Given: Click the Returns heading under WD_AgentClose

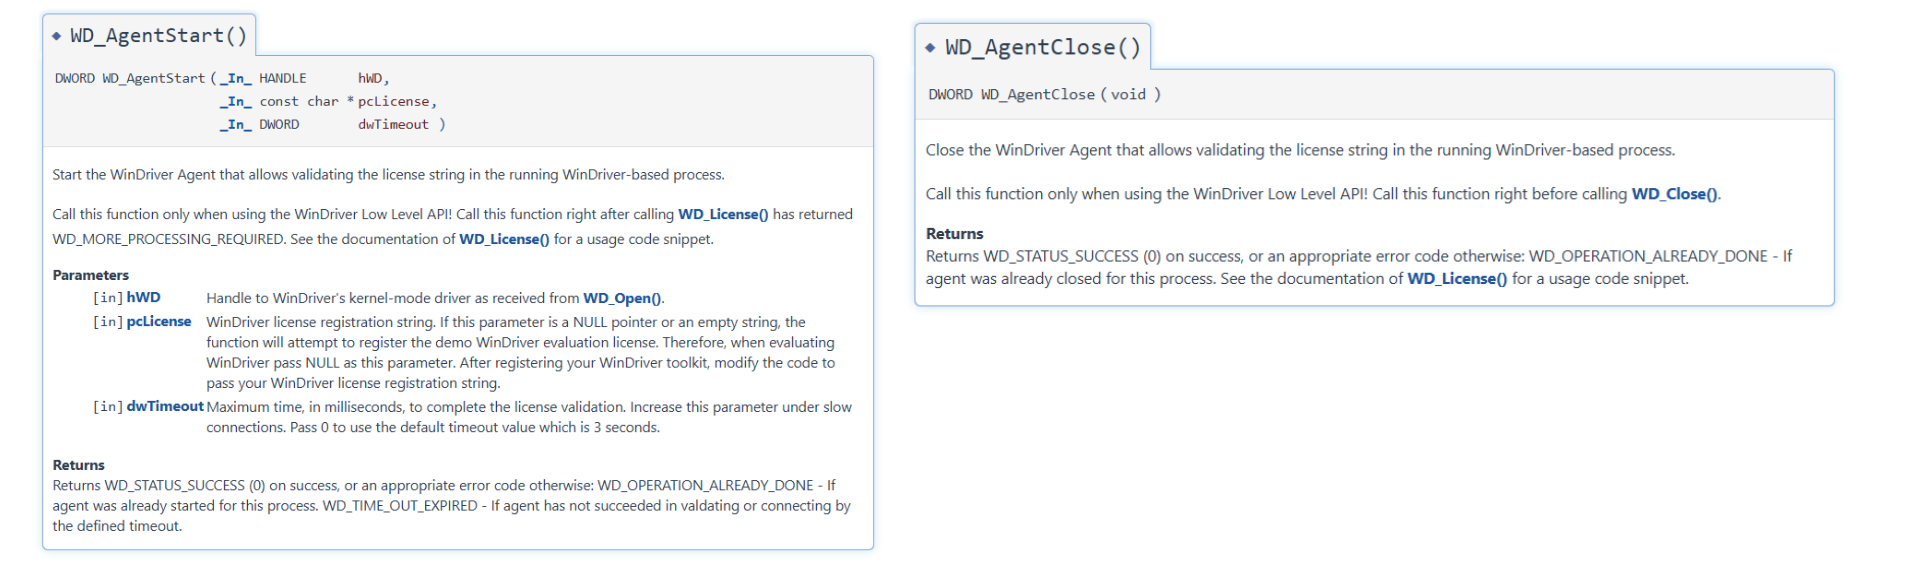Looking at the screenshot, I should [x=955, y=234].
